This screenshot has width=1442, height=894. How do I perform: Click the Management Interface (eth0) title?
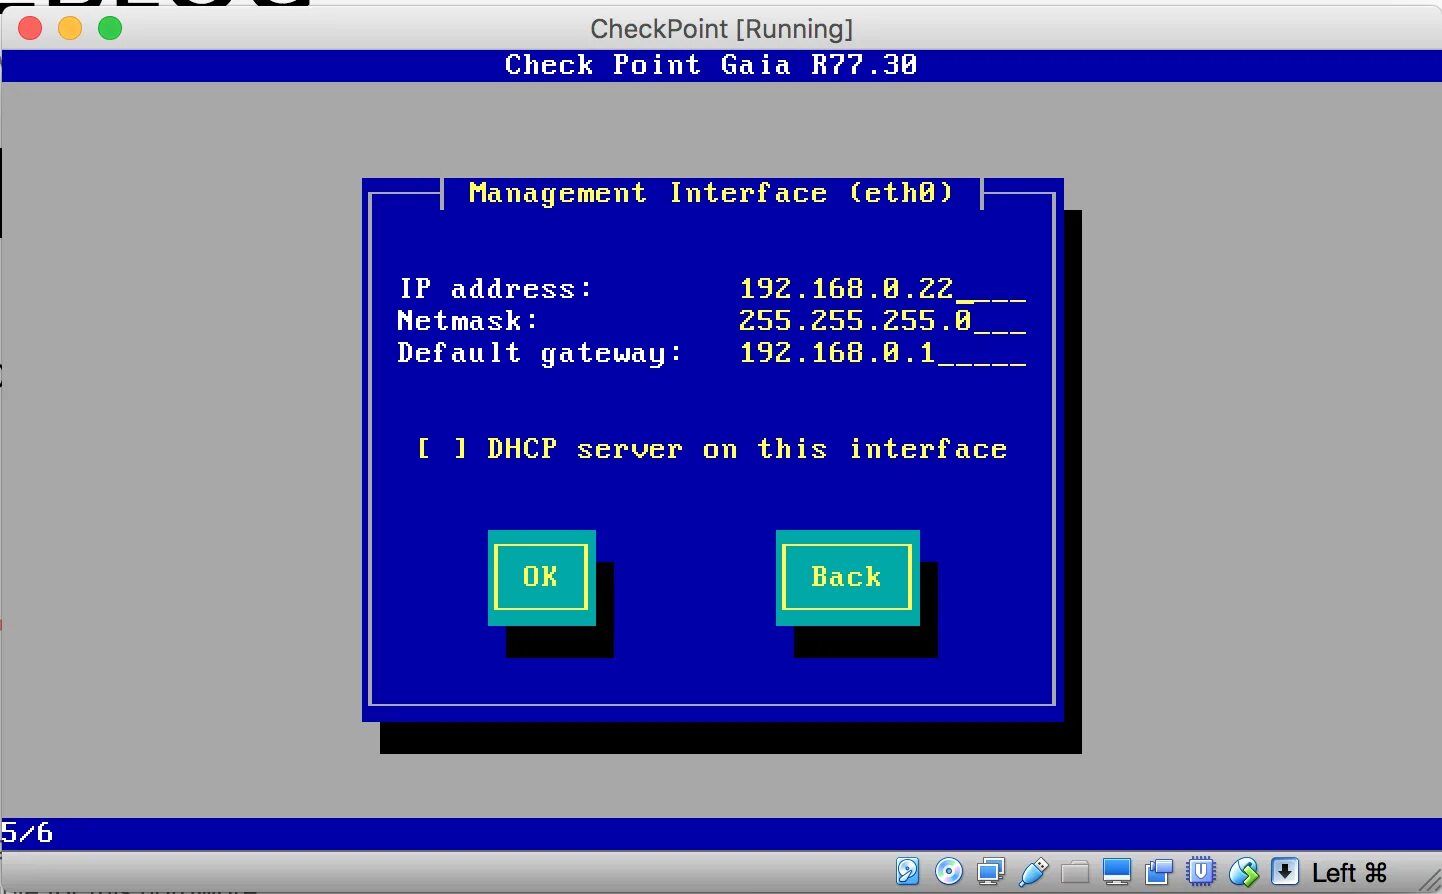click(711, 193)
